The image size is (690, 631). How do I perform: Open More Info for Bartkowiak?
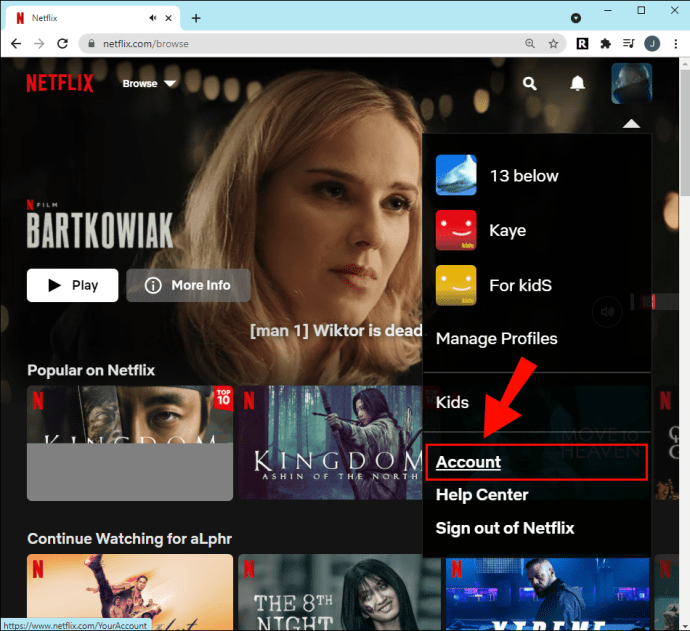[188, 285]
